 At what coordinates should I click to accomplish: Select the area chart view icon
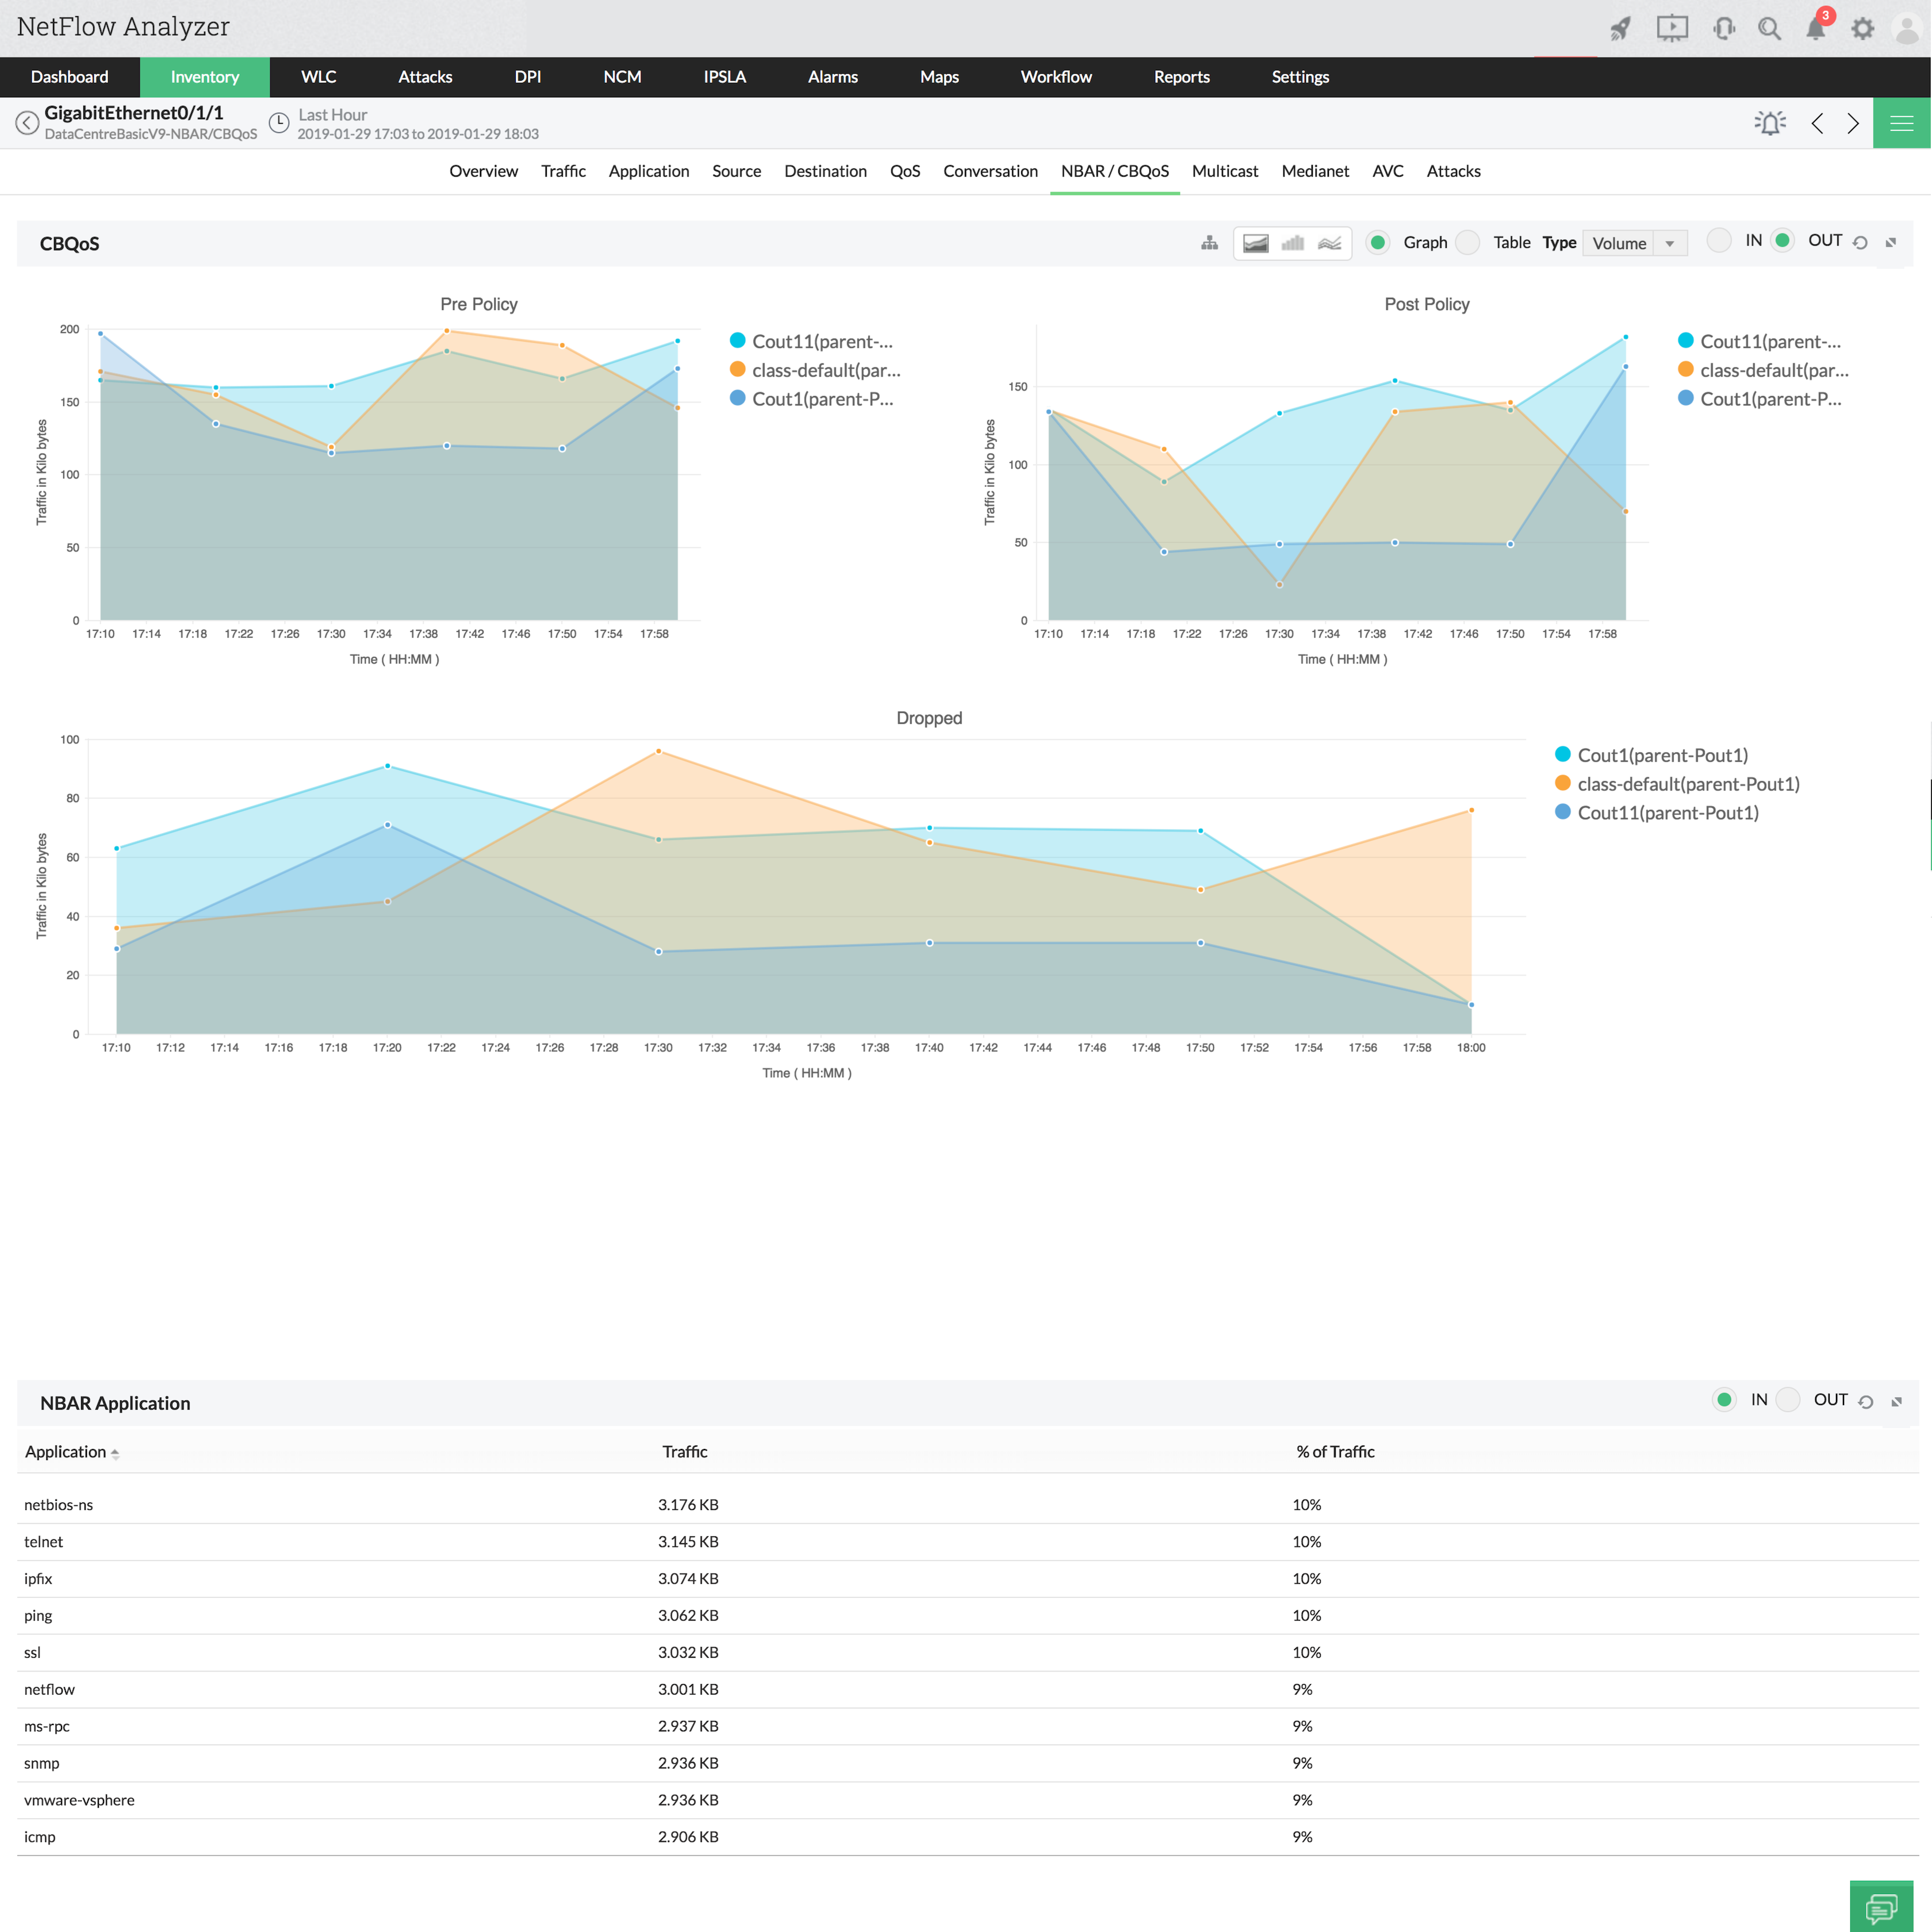pyautogui.click(x=1256, y=243)
